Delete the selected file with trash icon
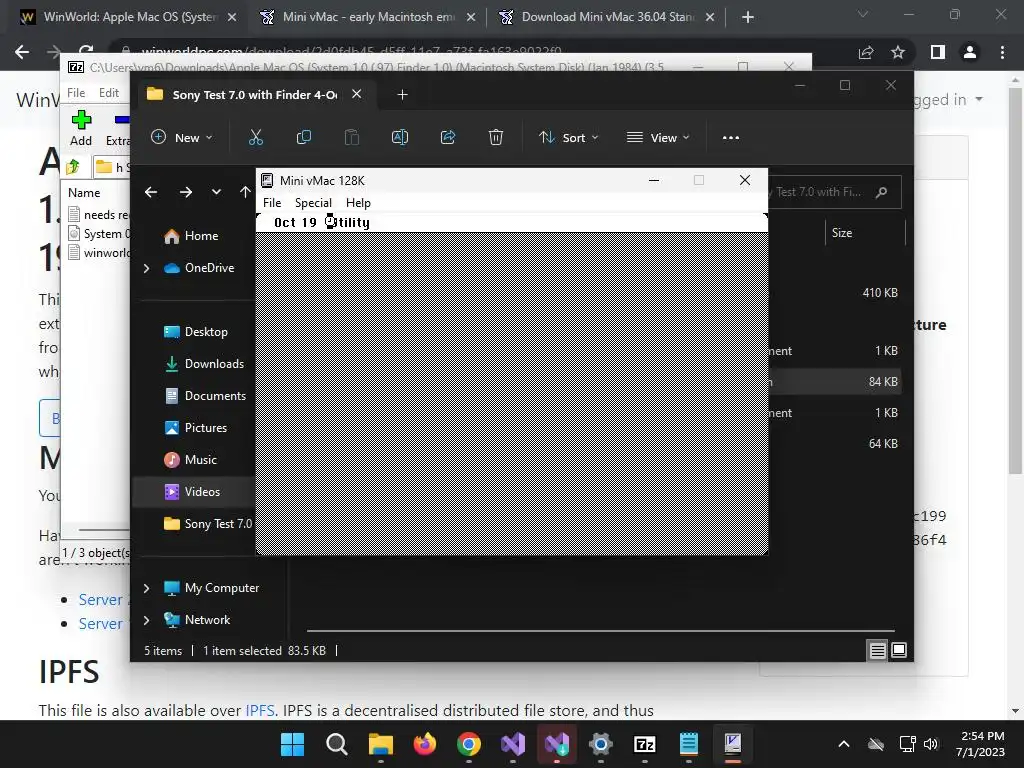 [496, 138]
